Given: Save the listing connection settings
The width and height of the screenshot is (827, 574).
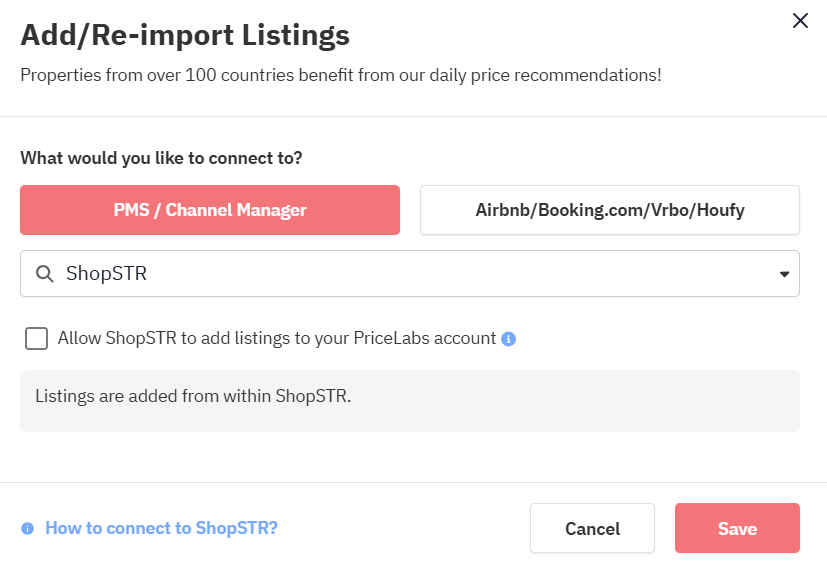Looking at the screenshot, I should 737,528.
